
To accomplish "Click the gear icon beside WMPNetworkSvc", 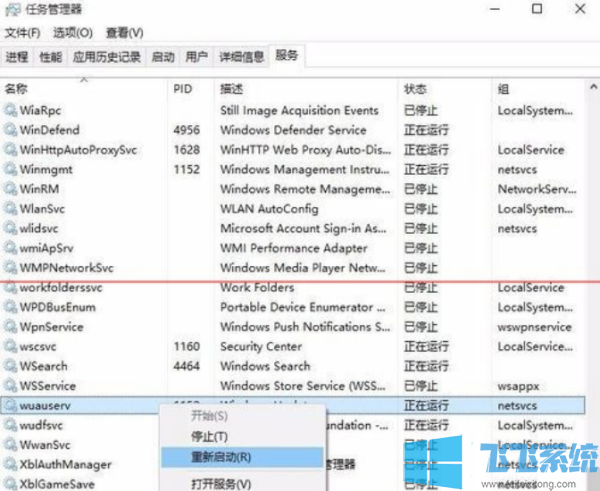I will click(10, 268).
